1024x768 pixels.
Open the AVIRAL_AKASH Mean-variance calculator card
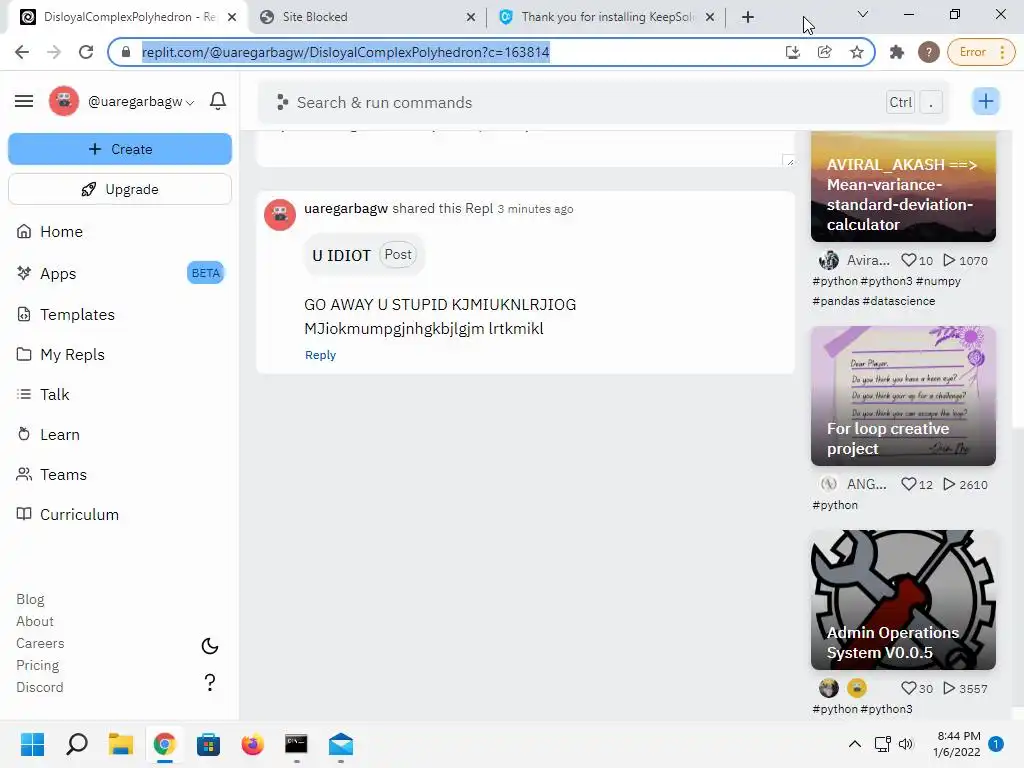[x=903, y=186]
